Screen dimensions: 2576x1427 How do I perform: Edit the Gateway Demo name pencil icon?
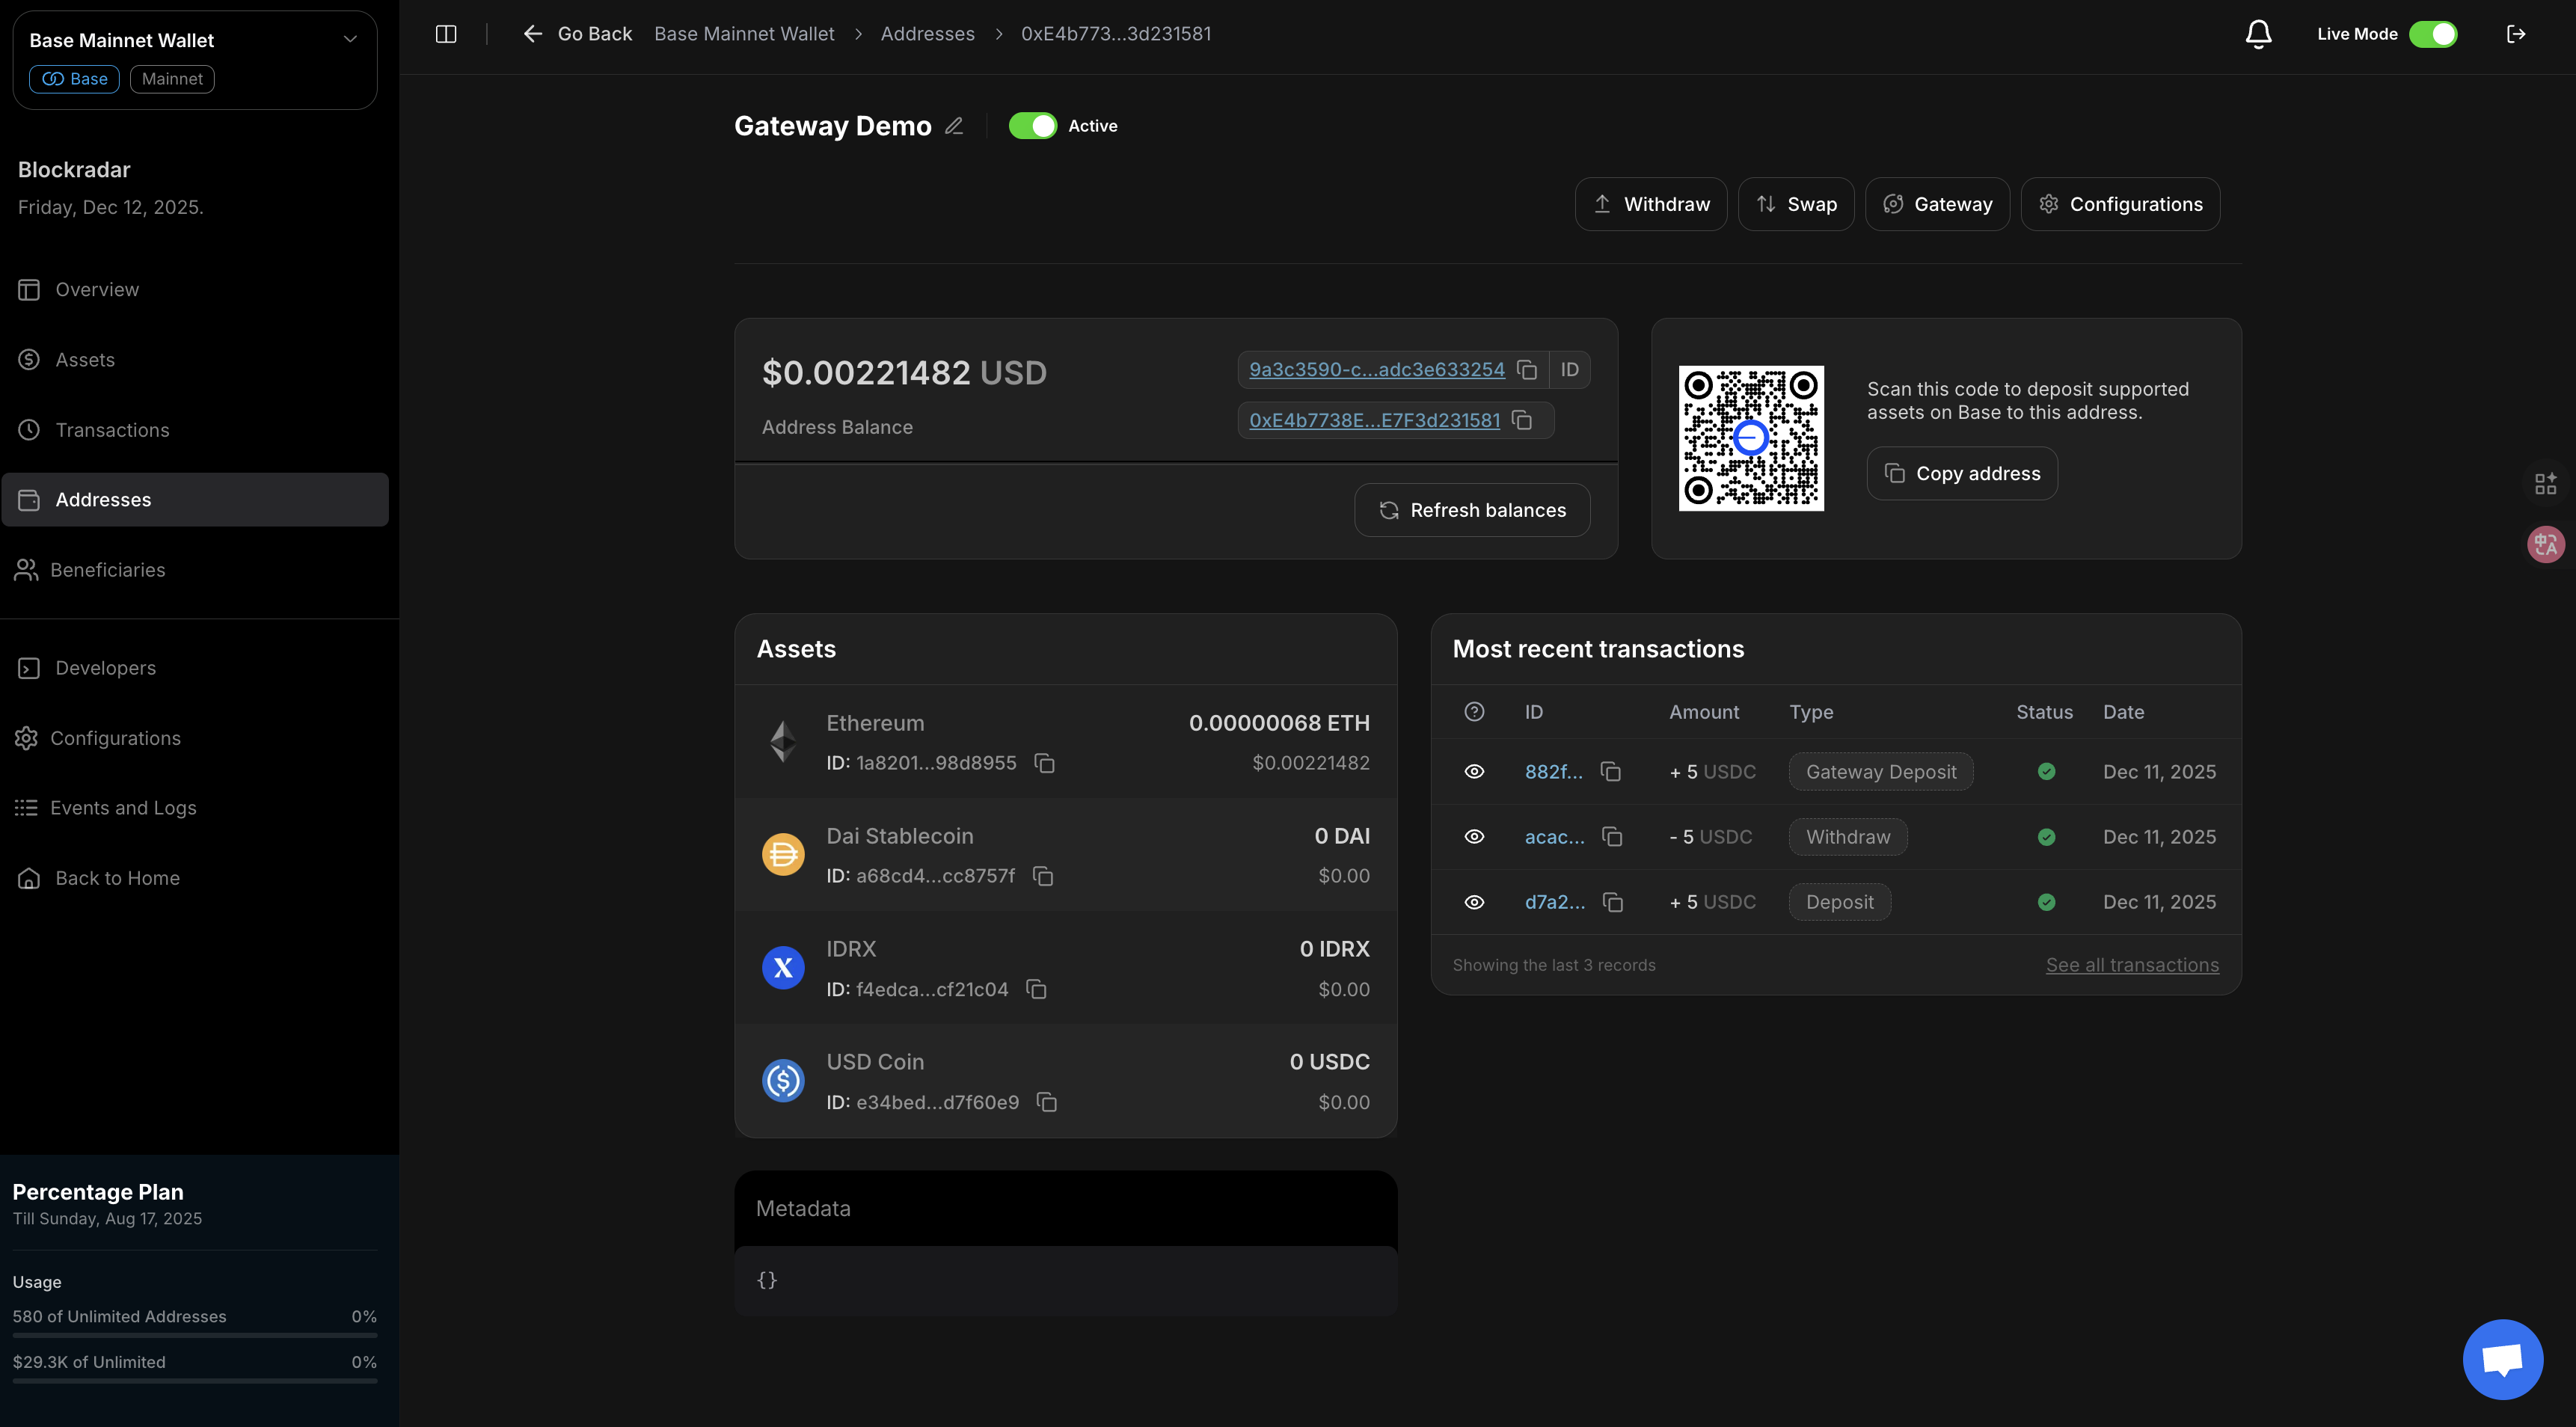[954, 126]
